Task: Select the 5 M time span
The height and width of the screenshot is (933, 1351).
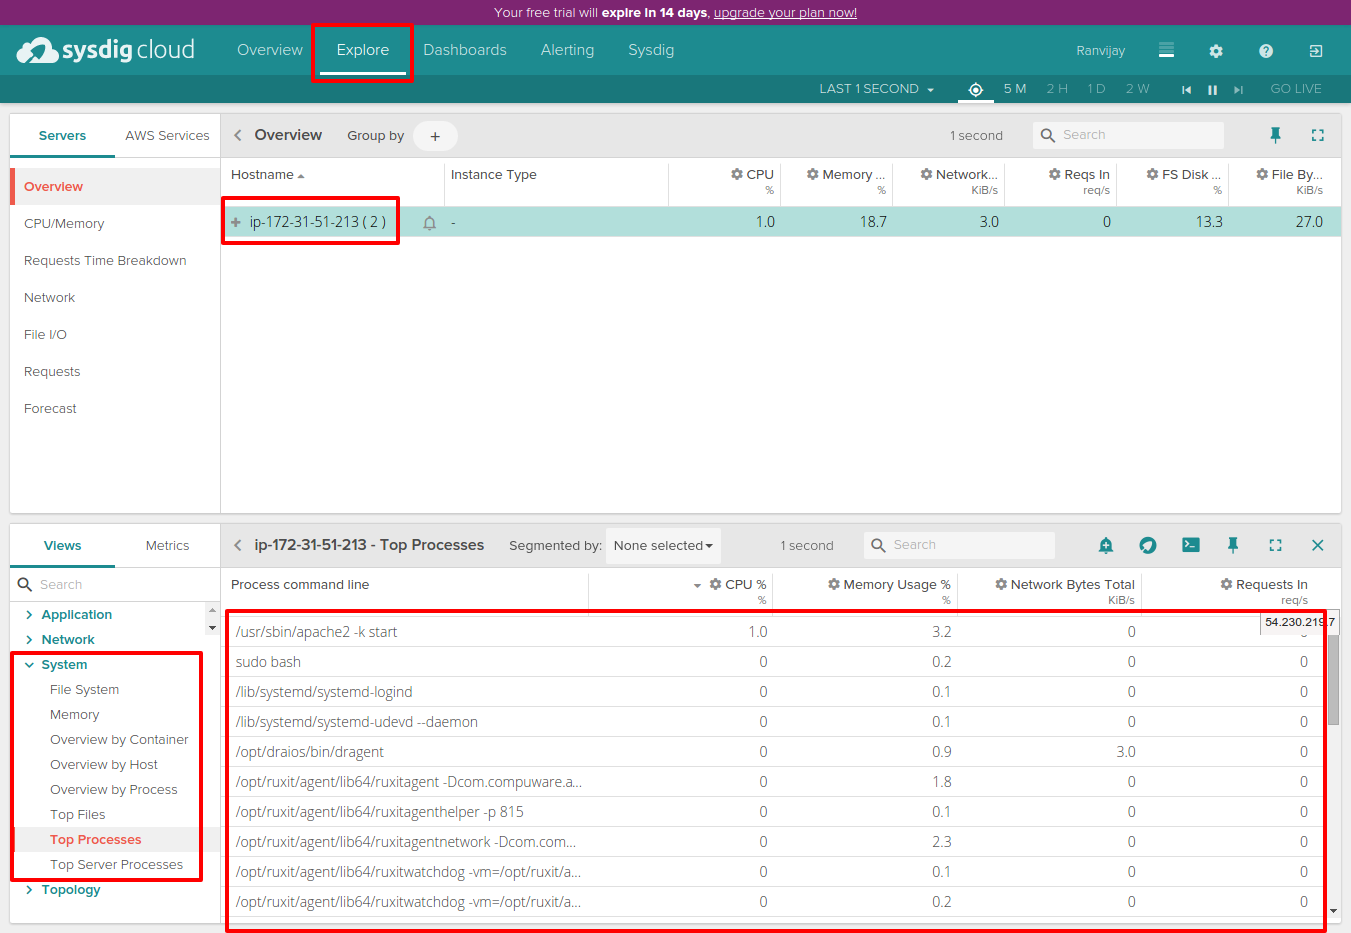Action: click(1015, 89)
